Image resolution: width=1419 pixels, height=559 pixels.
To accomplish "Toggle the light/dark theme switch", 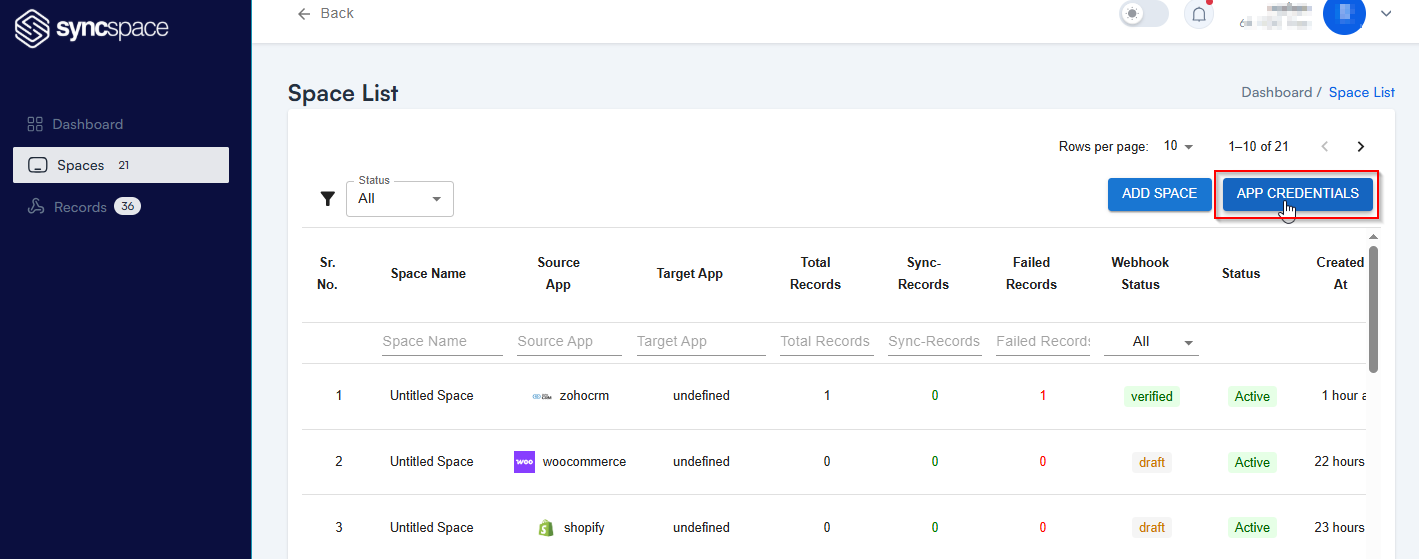I will [1144, 14].
